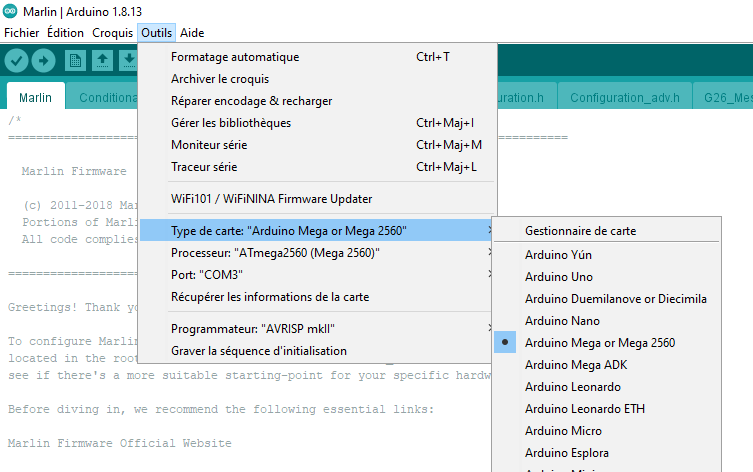
Task: Open the Croquis menu
Action: 112,33
